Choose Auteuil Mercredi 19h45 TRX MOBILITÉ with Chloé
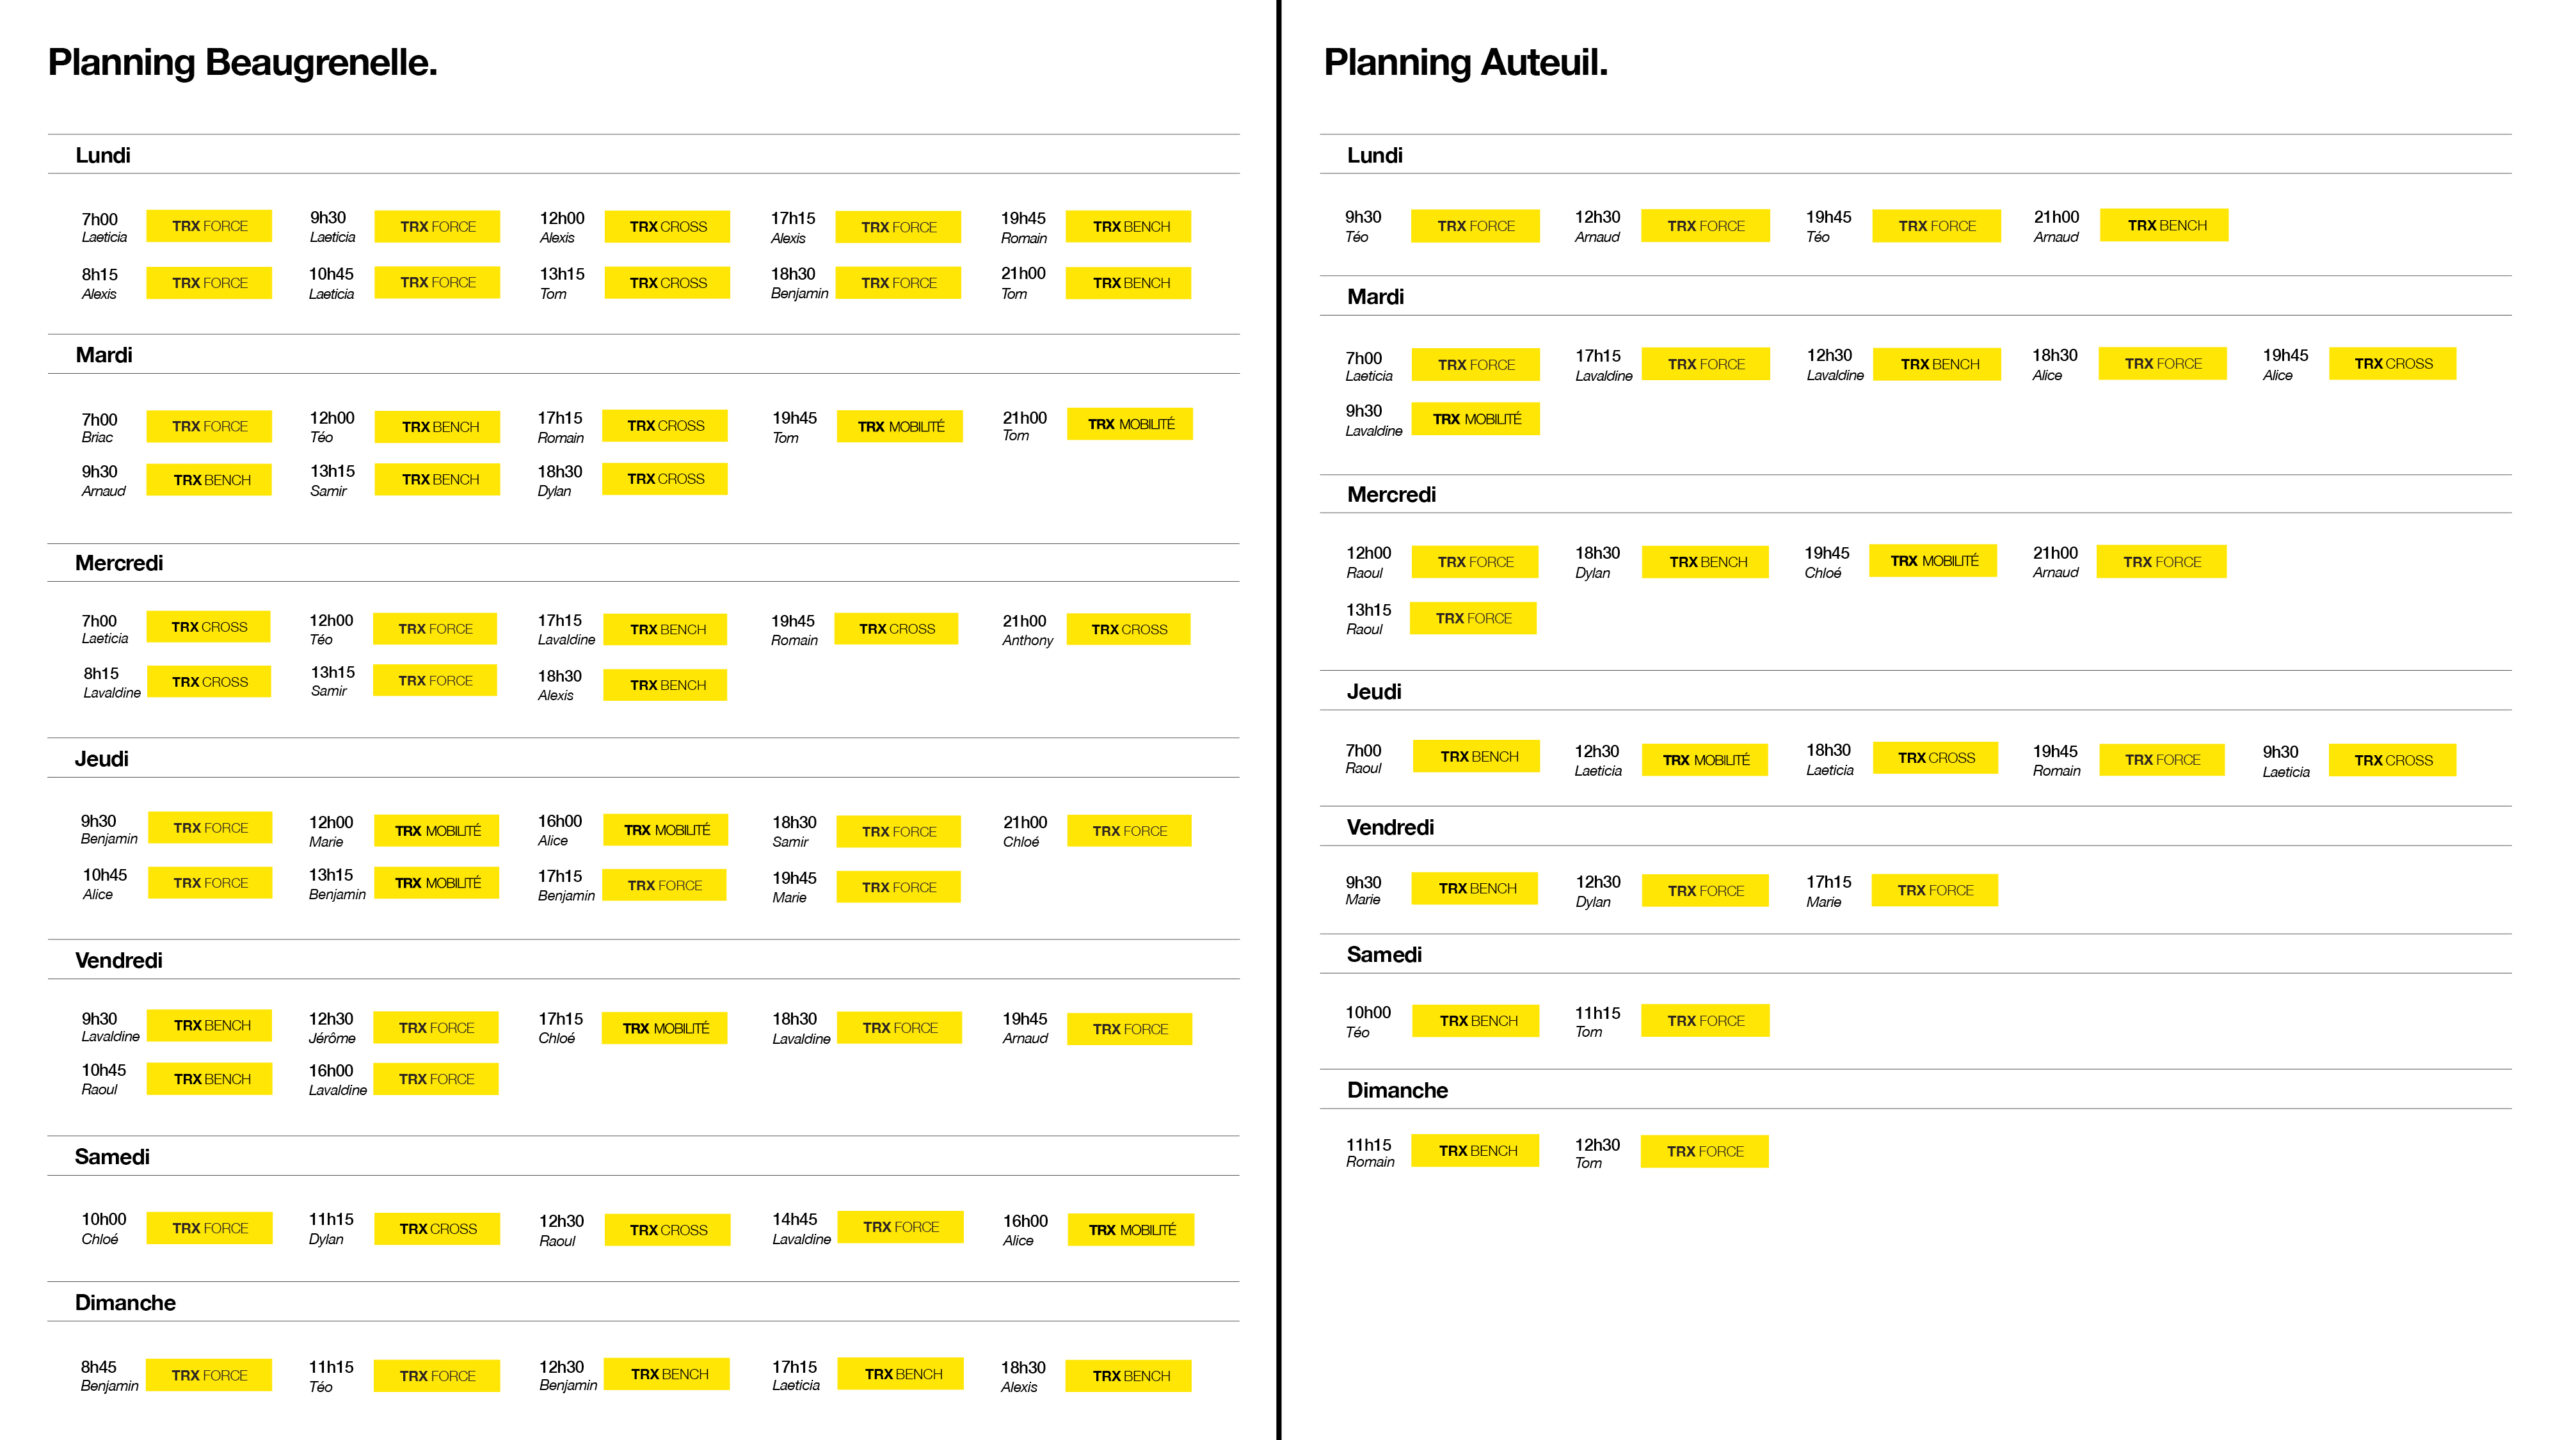The image size is (2560, 1440). 1933,561
